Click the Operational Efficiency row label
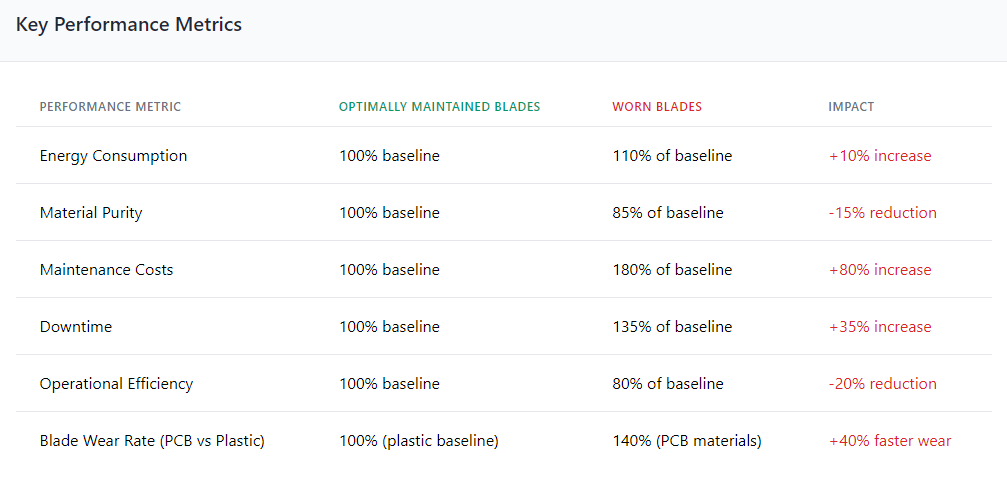 tap(116, 384)
